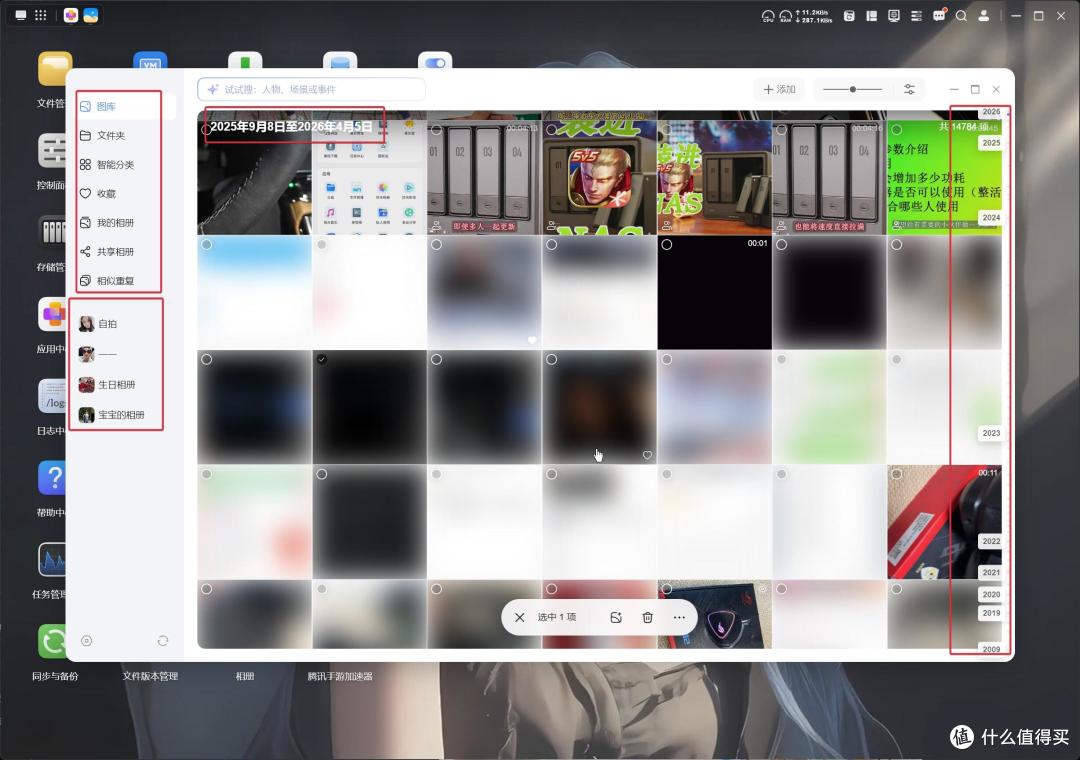Click the 文件夹 folder icon in sidebar
The width and height of the screenshot is (1080, 760).
[x=85, y=136]
